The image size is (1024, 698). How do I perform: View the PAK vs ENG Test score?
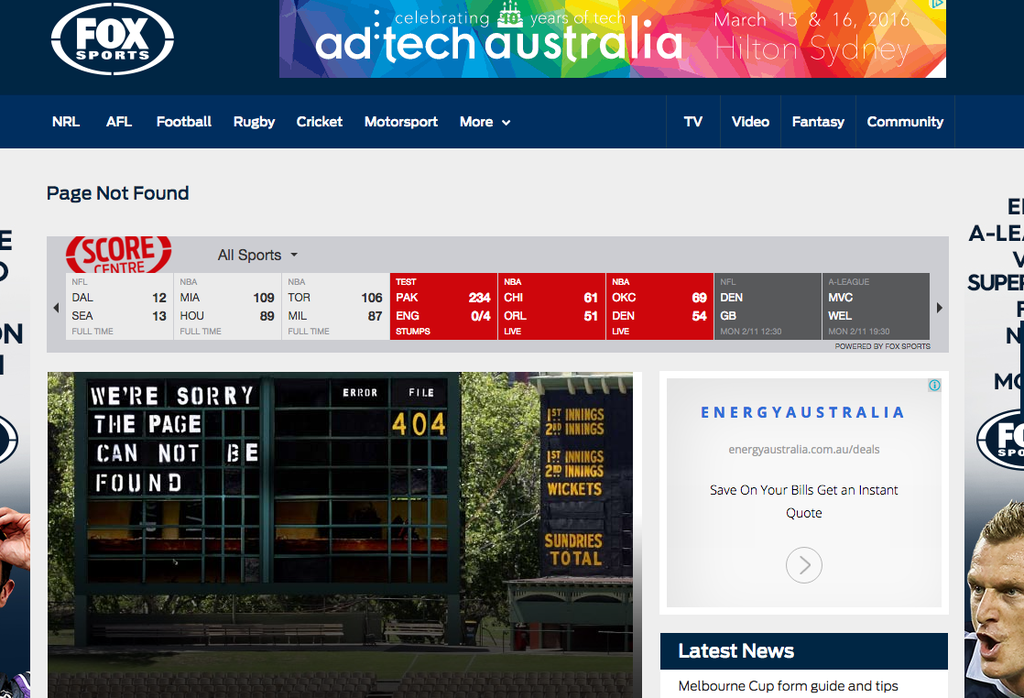tap(443, 306)
